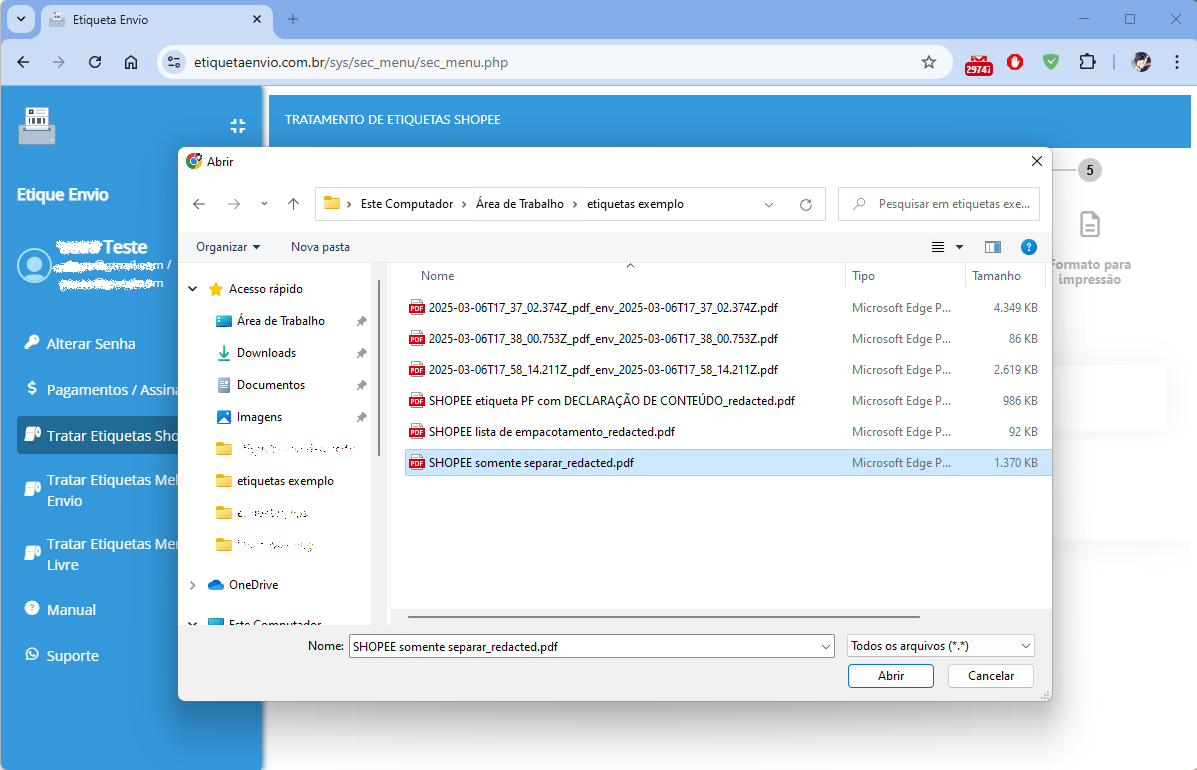Go up one folder level

click(x=293, y=204)
